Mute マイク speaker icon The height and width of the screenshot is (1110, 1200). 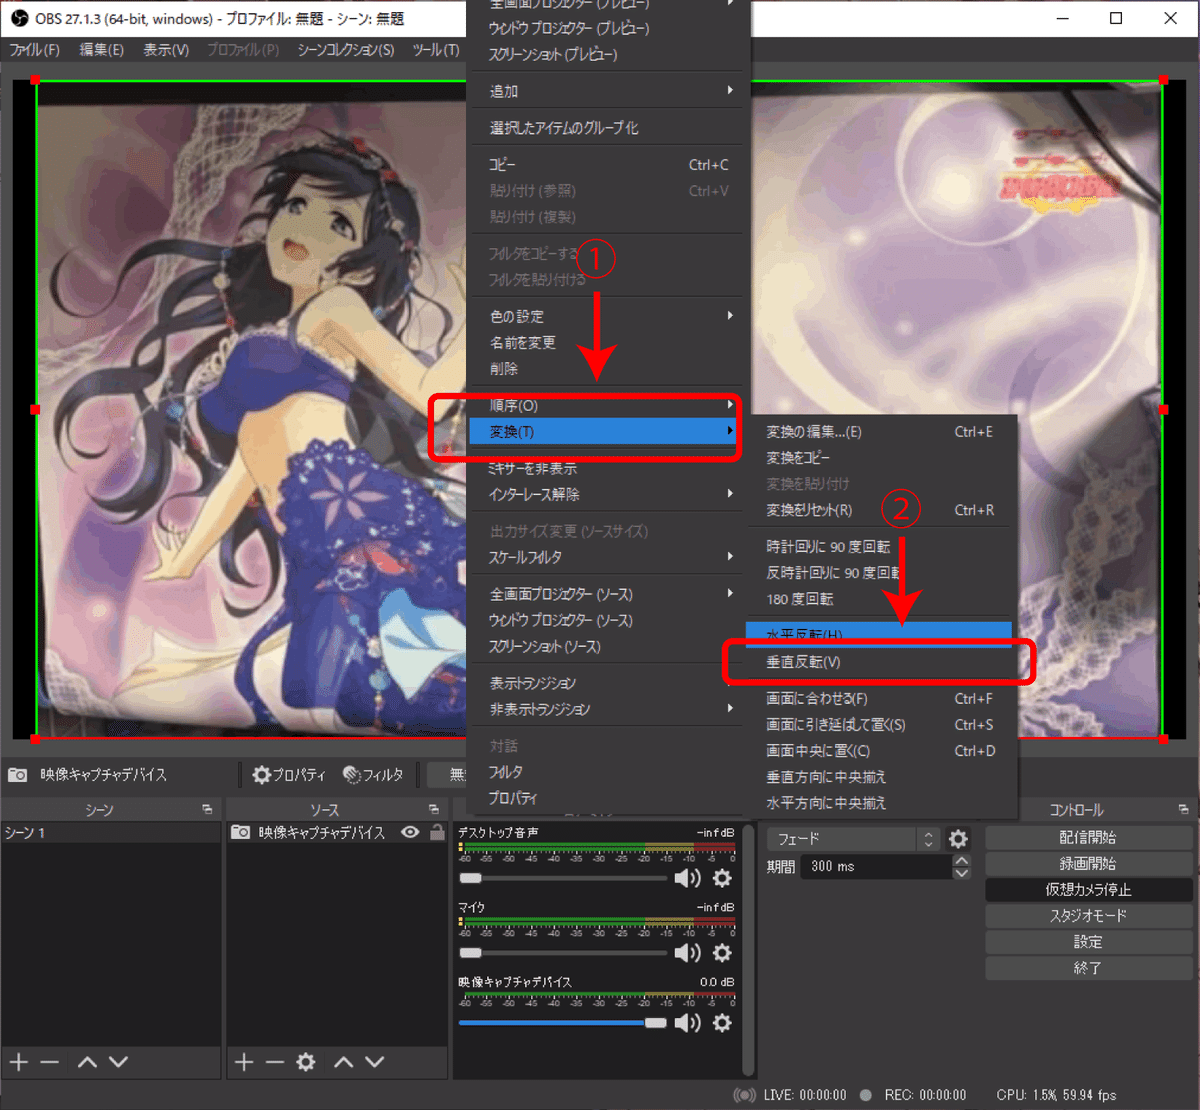click(688, 953)
